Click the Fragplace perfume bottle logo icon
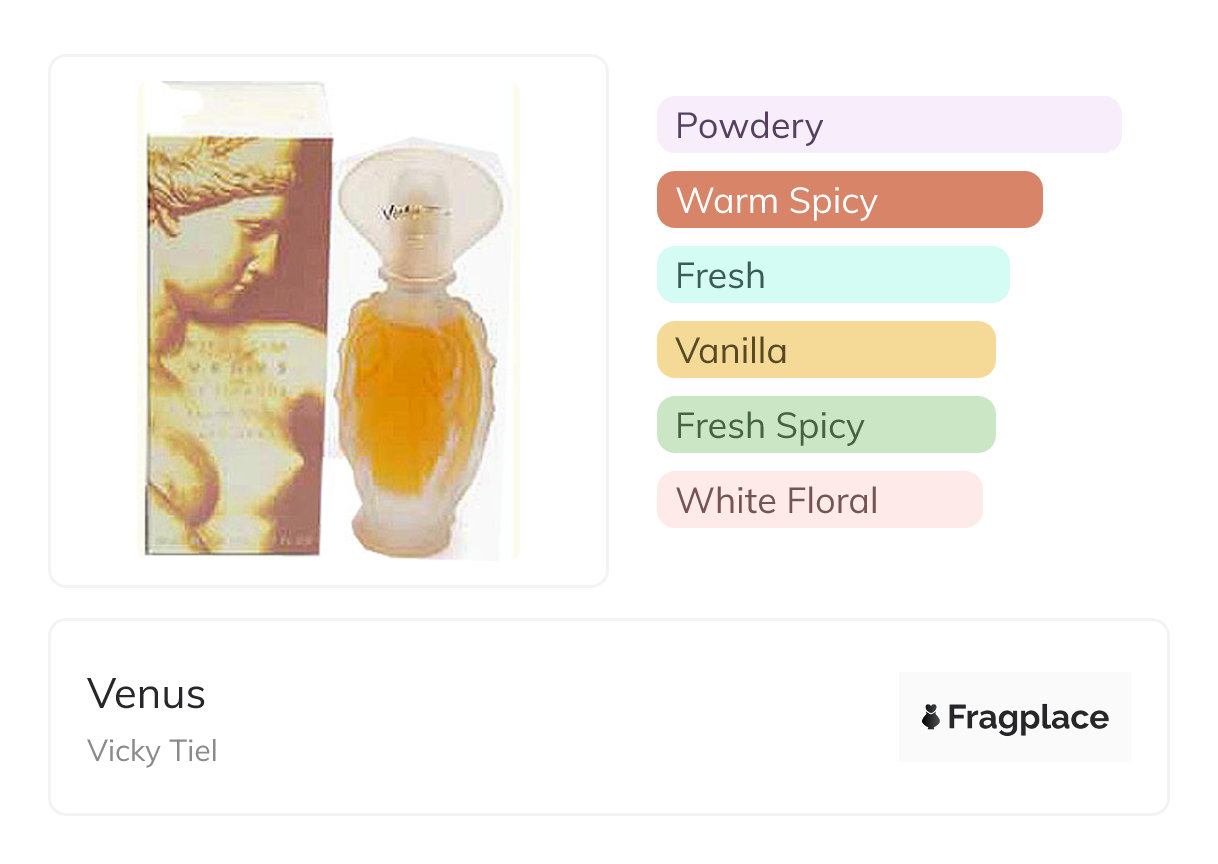Screen dimensions: 1218x864 click(931, 717)
